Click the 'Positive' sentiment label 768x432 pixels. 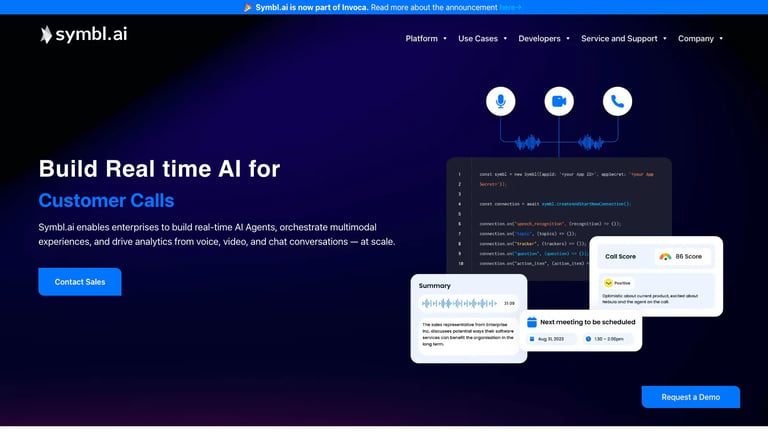(622, 283)
